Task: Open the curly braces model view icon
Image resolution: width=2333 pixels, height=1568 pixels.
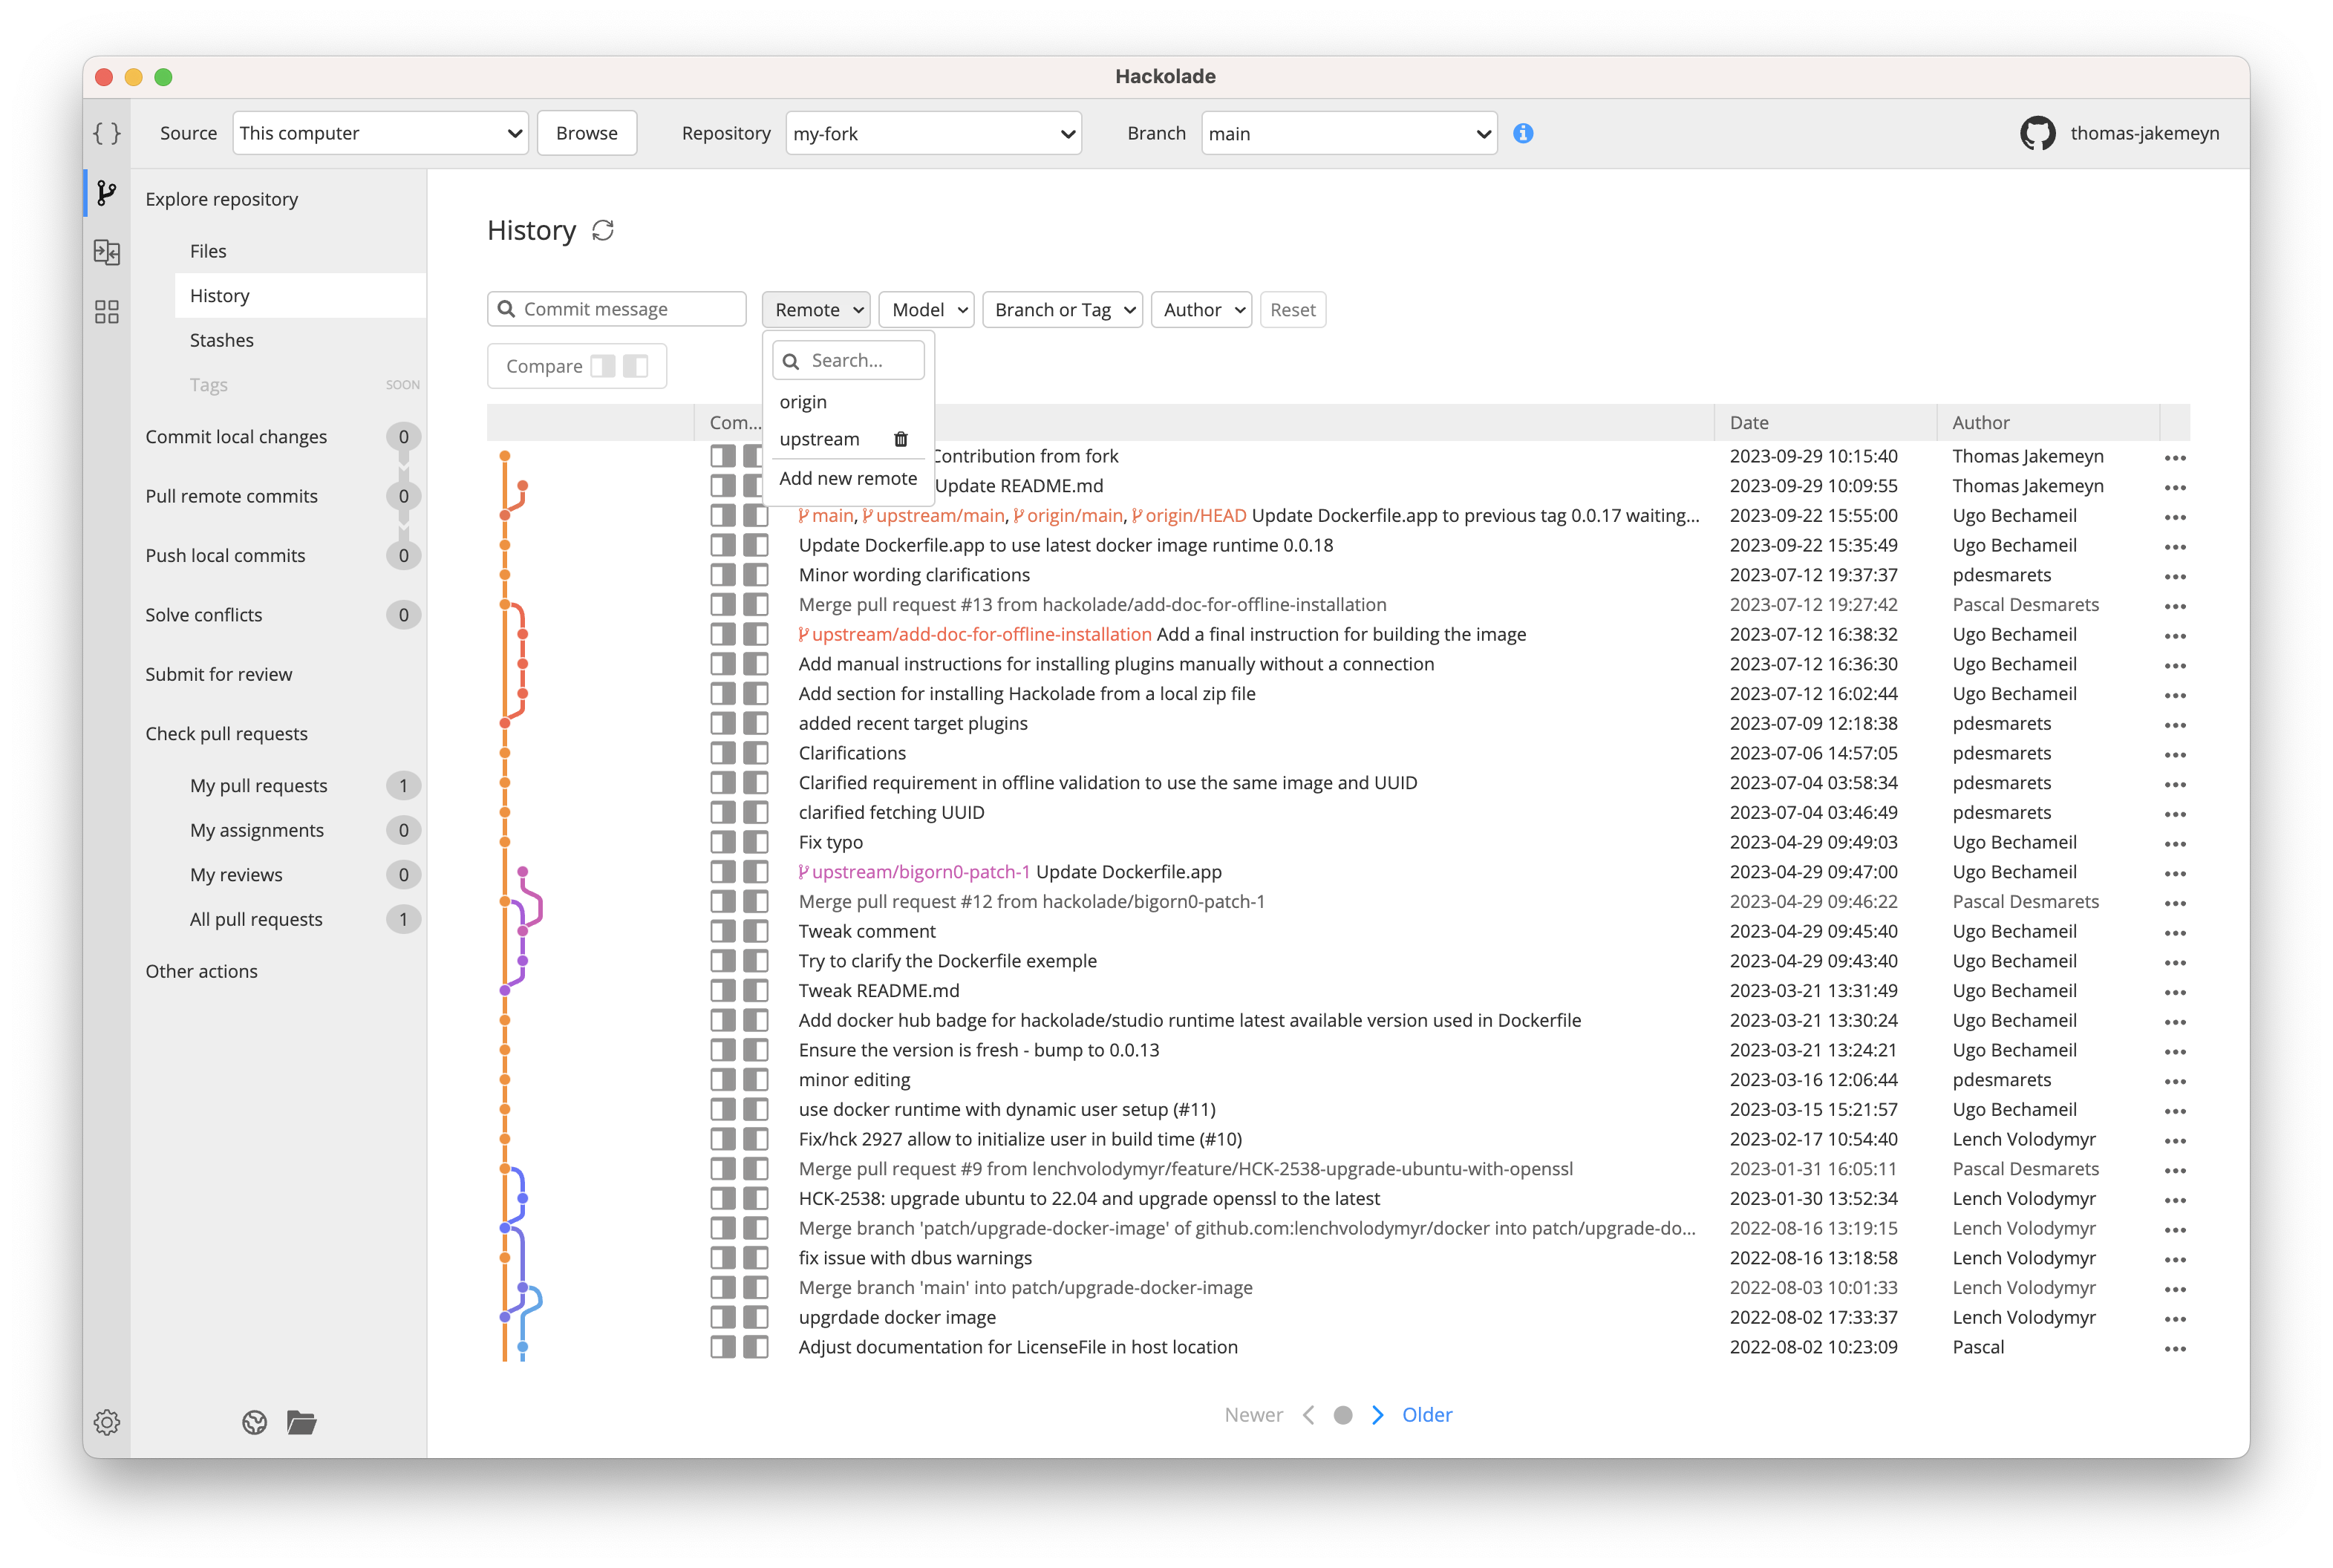Action: [x=107, y=133]
